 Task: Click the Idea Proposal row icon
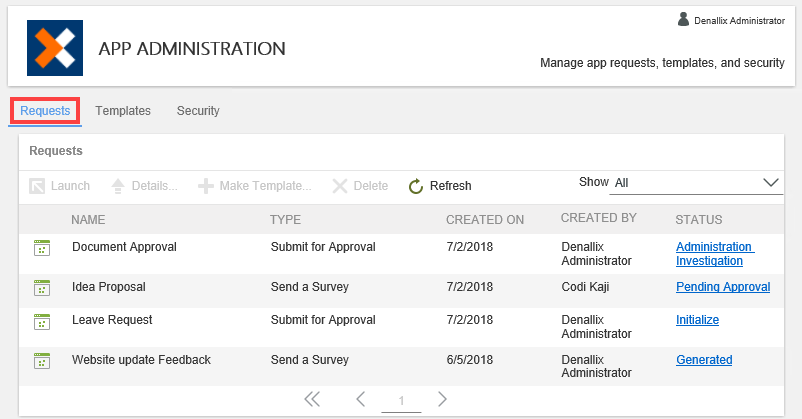click(x=42, y=288)
